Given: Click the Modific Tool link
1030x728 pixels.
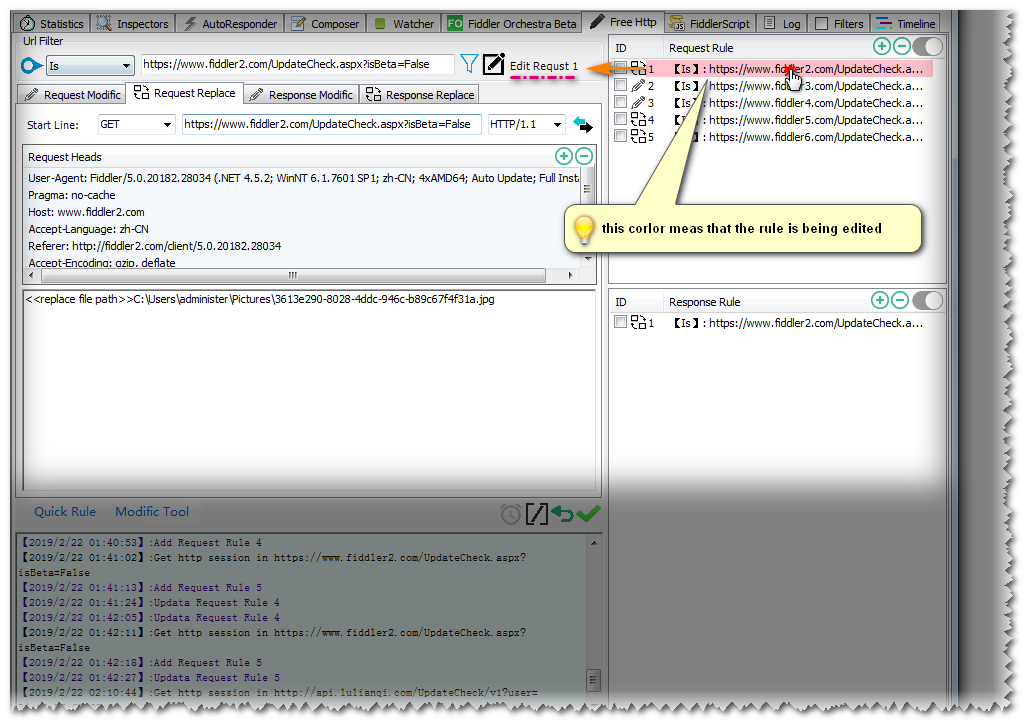Looking at the screenshot, I should pos(152,512).
